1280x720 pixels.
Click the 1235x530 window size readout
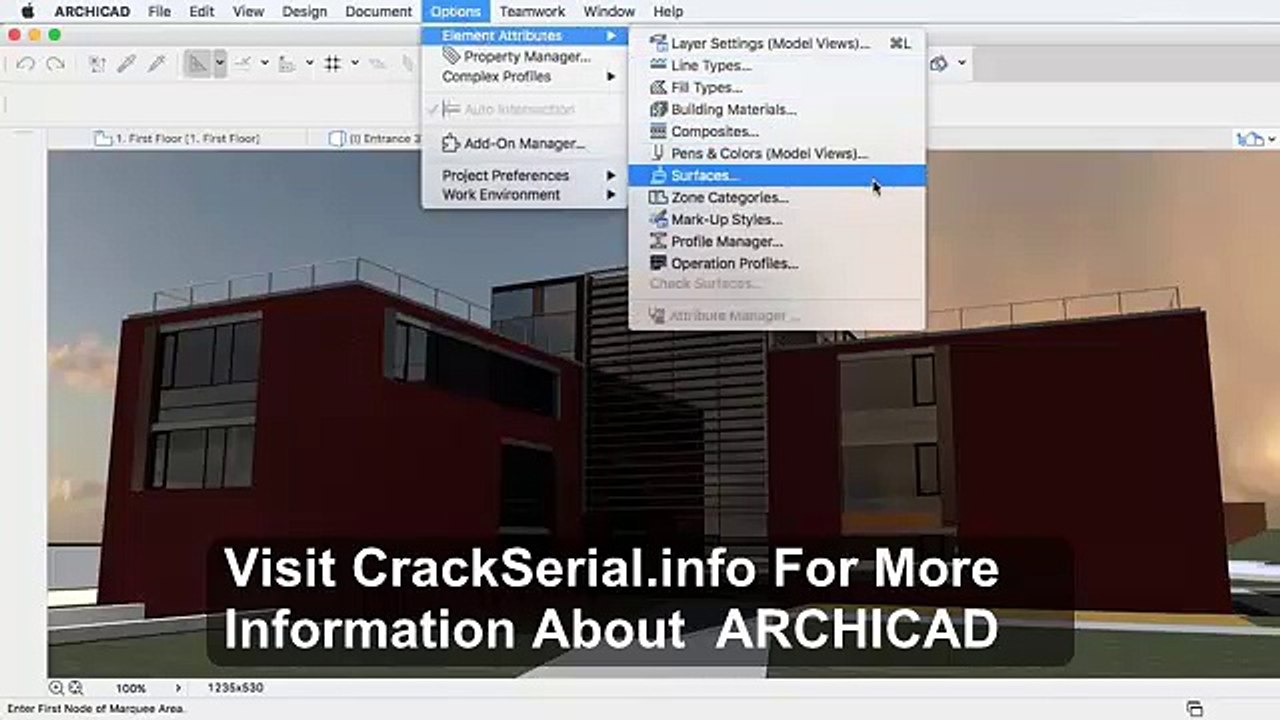click(235, 689)
